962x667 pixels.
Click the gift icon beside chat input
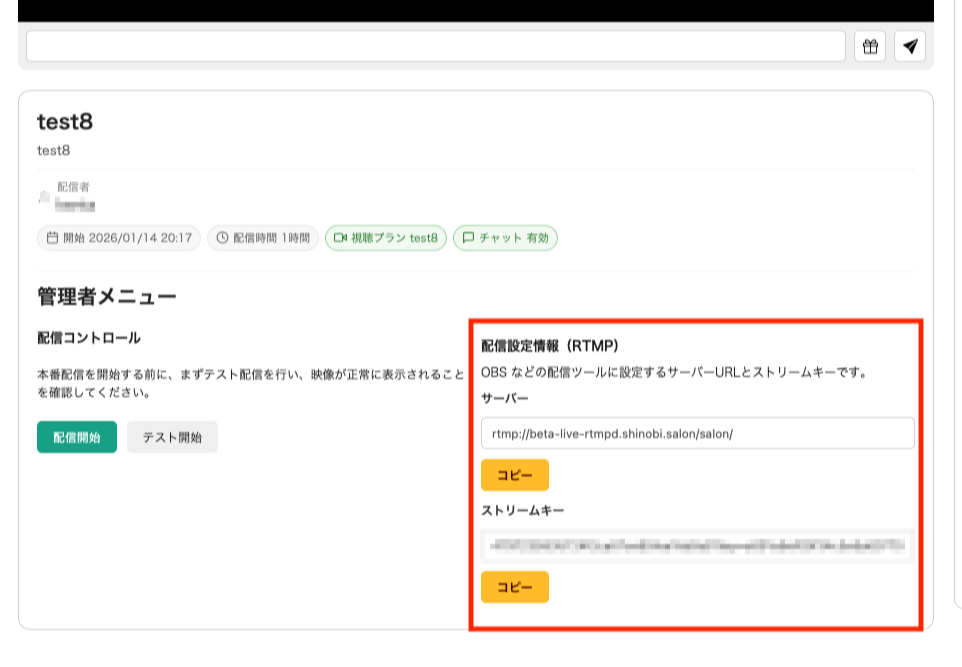point(870,46)
